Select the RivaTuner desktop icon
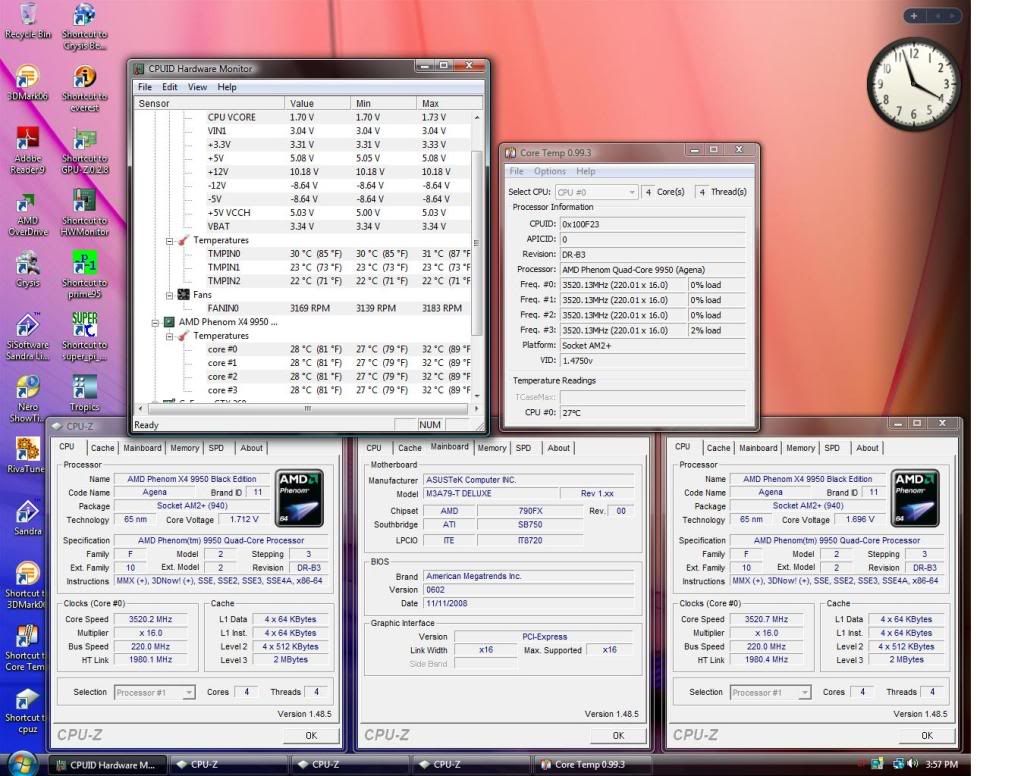Viewport: 1024px width, 776px height. point(26,455)
